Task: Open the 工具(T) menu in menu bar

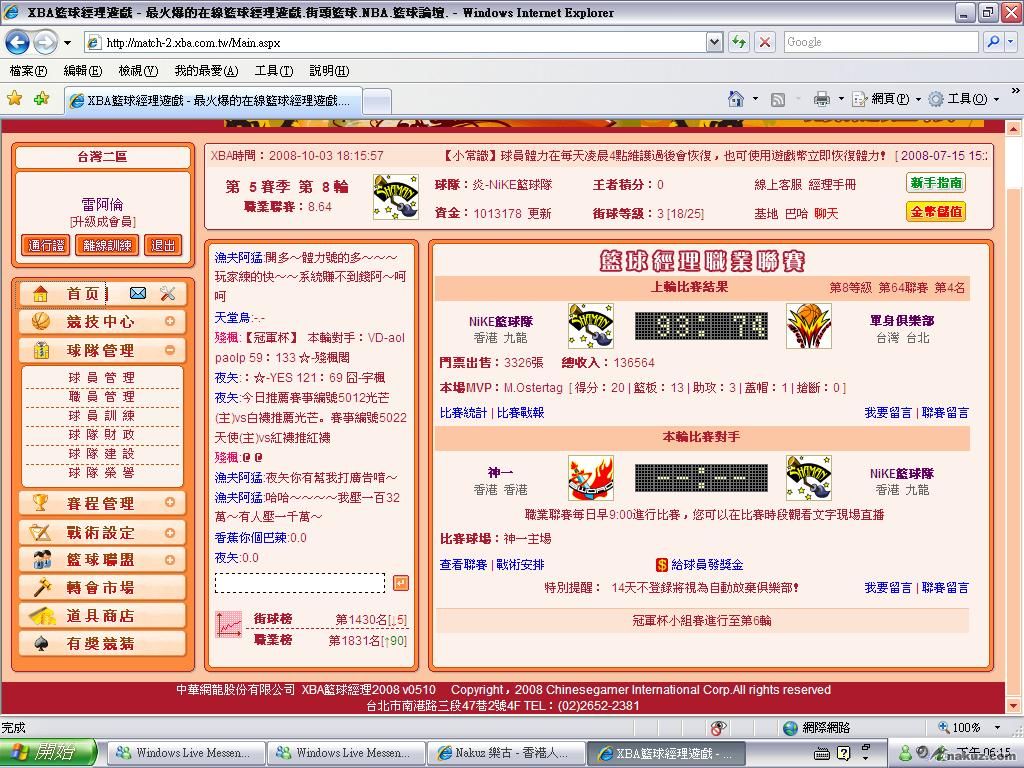Action: [274, 71]
